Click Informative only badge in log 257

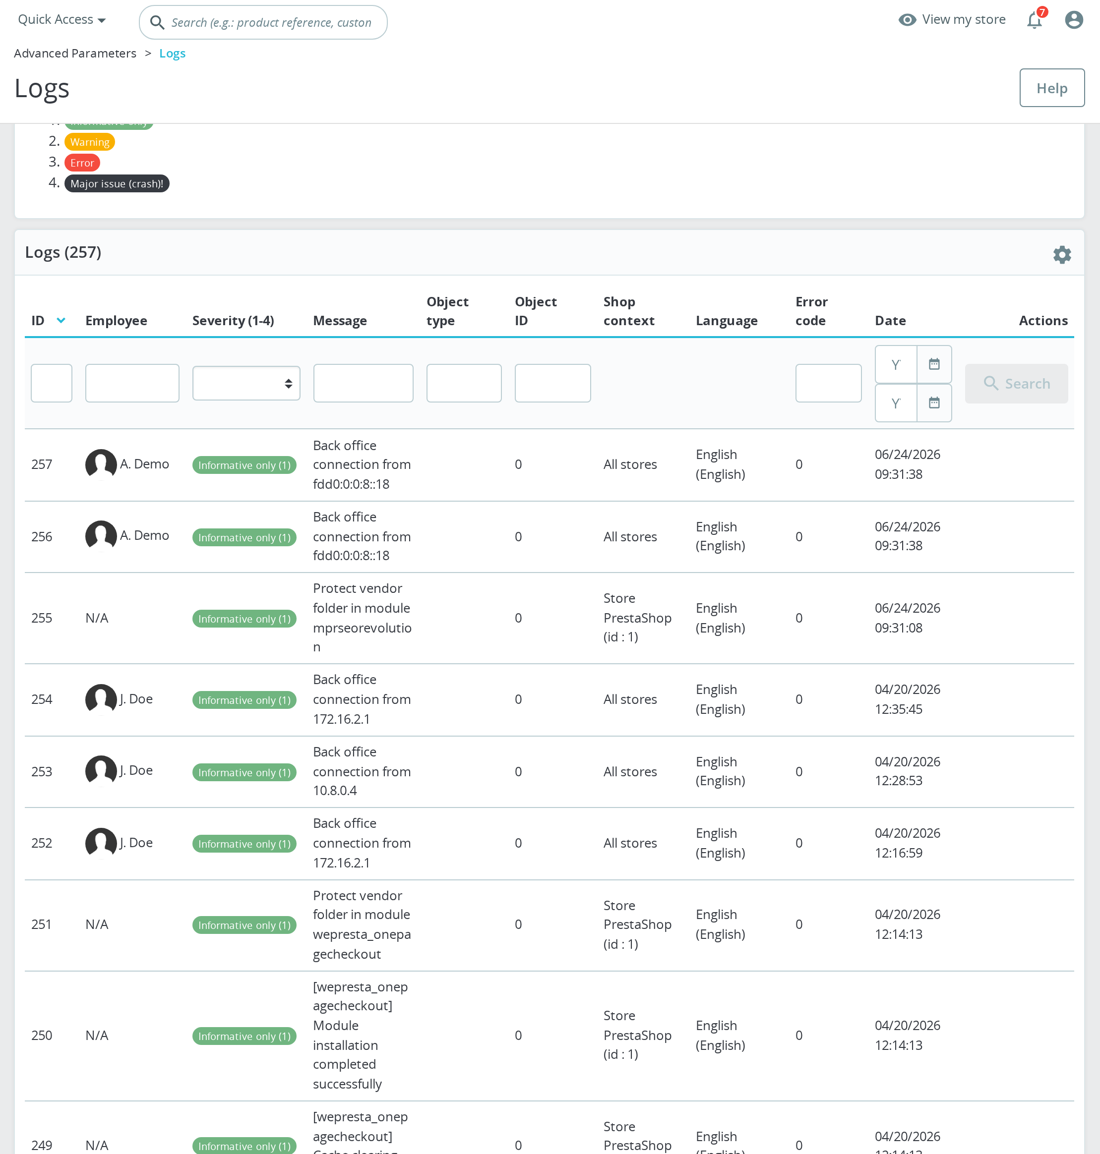244,465
